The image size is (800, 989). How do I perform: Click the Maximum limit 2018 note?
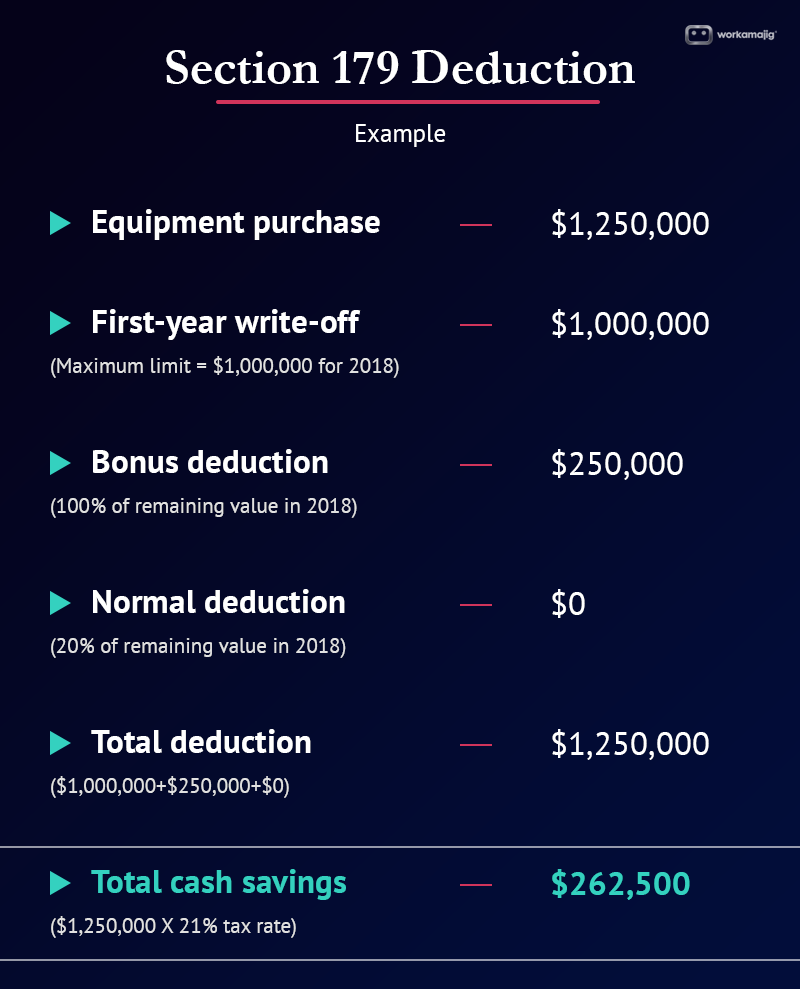(225, 366)
